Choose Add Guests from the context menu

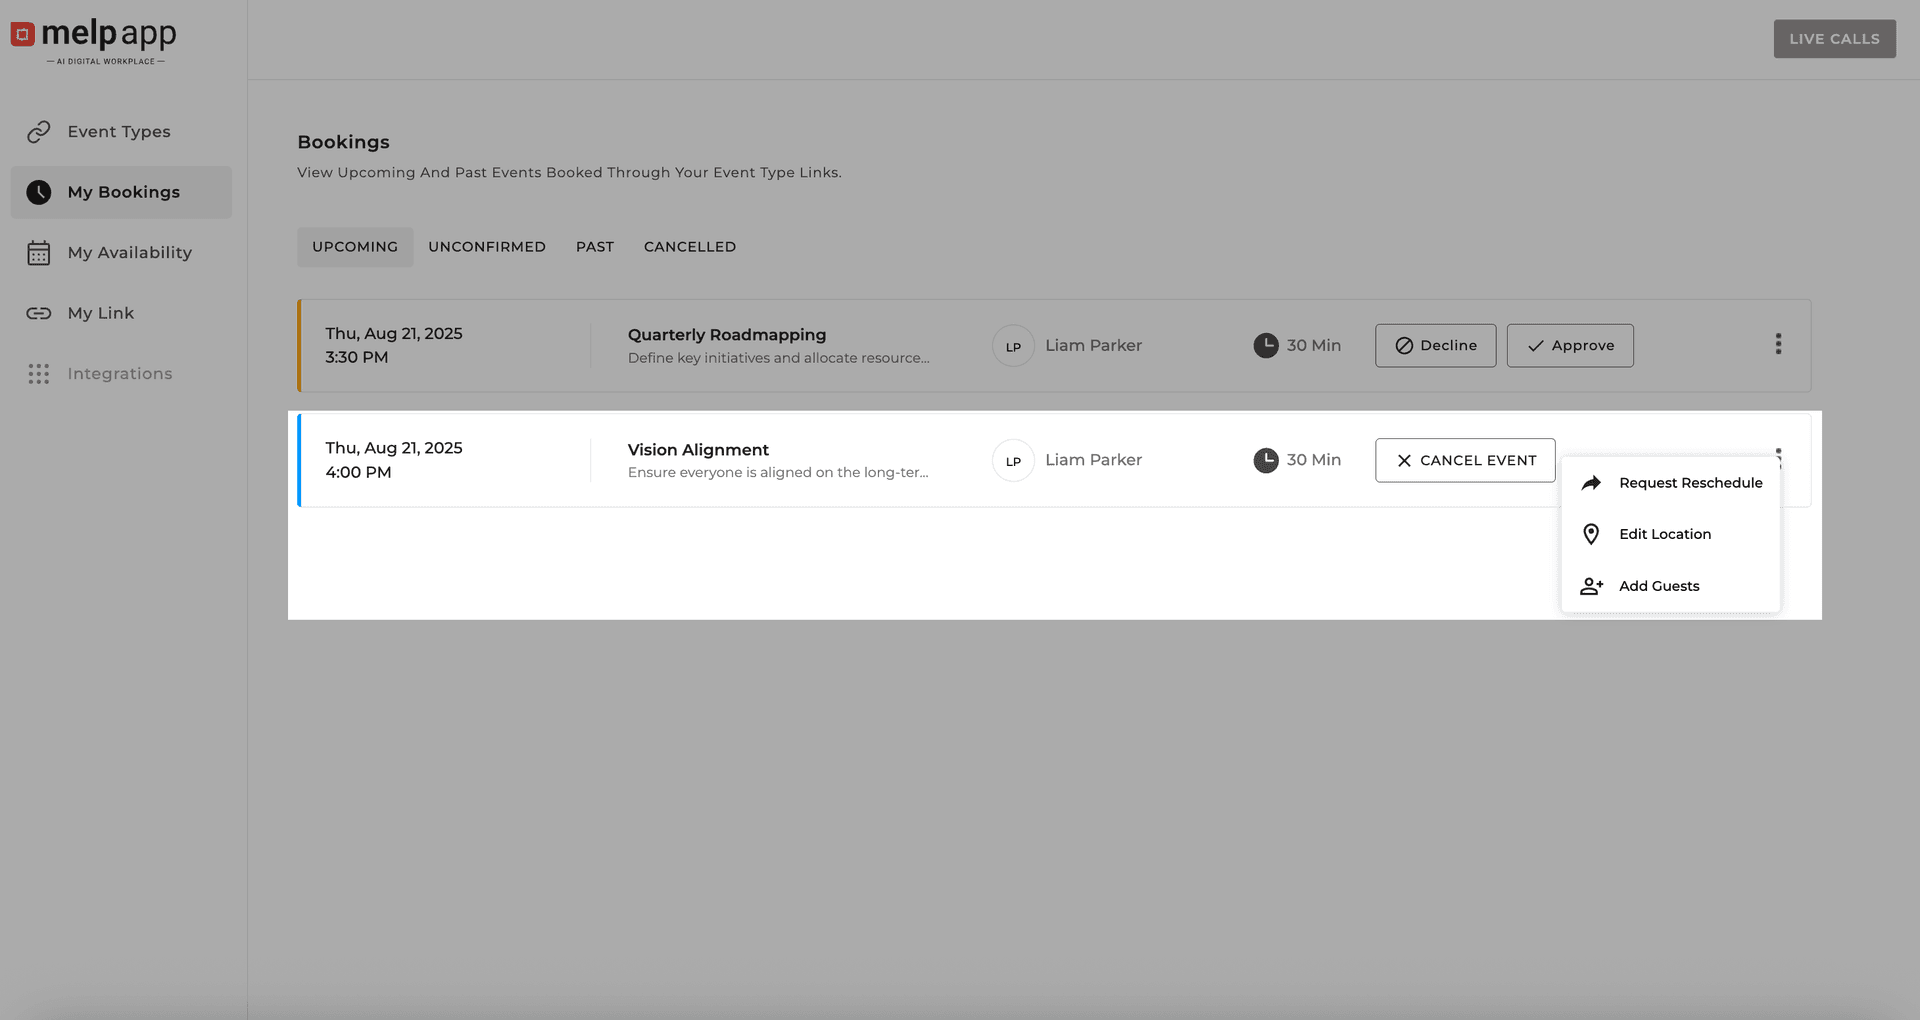(x=1659, y=585)
